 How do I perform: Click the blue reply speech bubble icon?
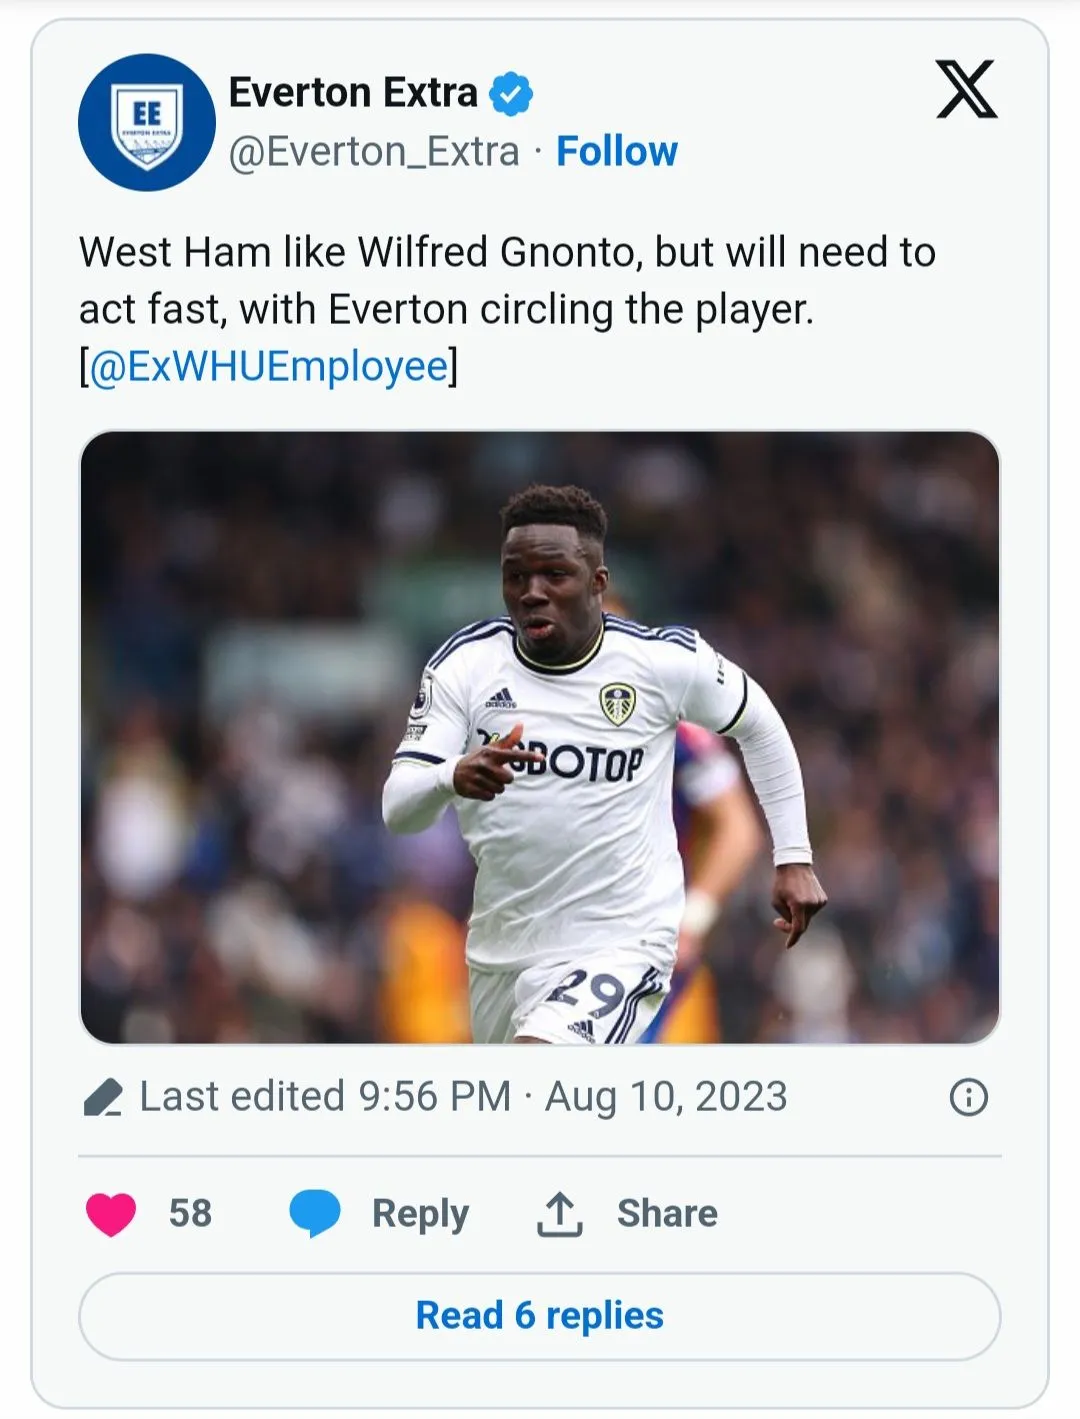[x=315, y=1214]
